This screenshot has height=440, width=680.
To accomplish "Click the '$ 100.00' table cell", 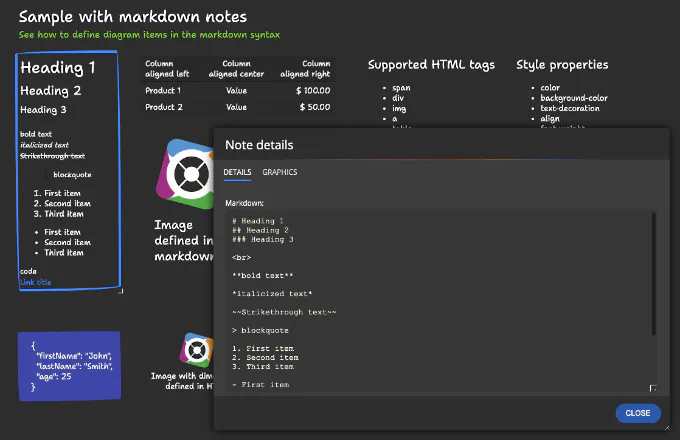I will [313, 91].
